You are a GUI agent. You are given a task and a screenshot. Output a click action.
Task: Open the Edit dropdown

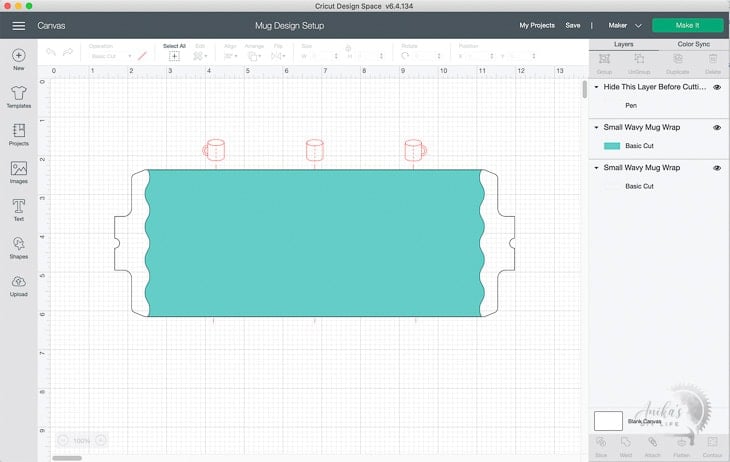pos(200,56)
